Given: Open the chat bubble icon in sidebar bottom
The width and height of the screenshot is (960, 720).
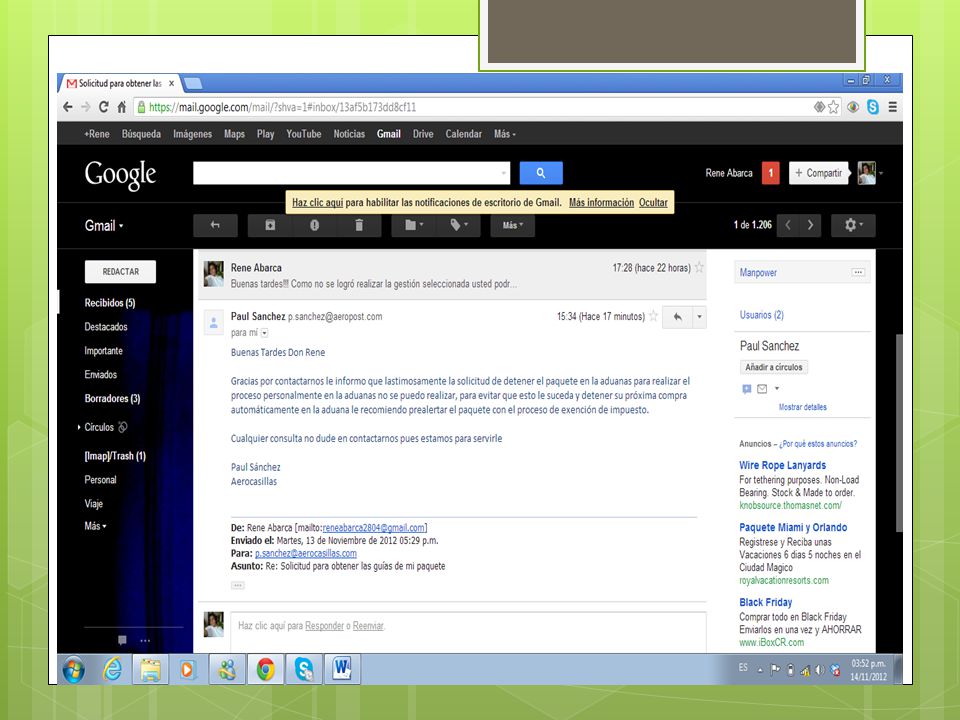Looking at the screenshot, I should (122, 640).
